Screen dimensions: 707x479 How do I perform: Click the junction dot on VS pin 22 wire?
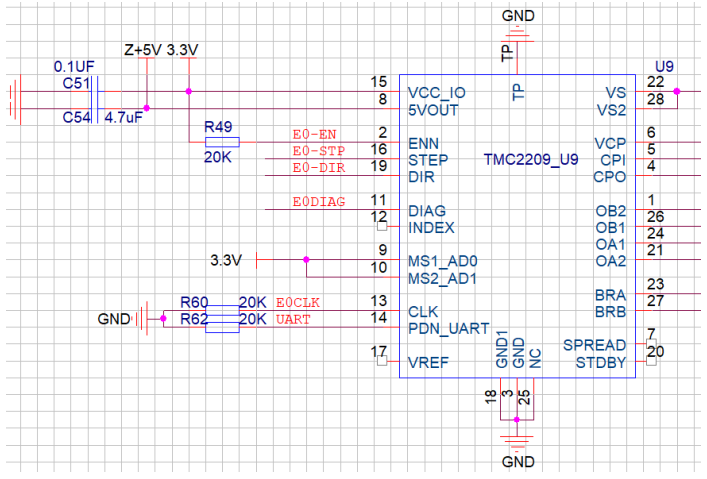coord(677,92)
